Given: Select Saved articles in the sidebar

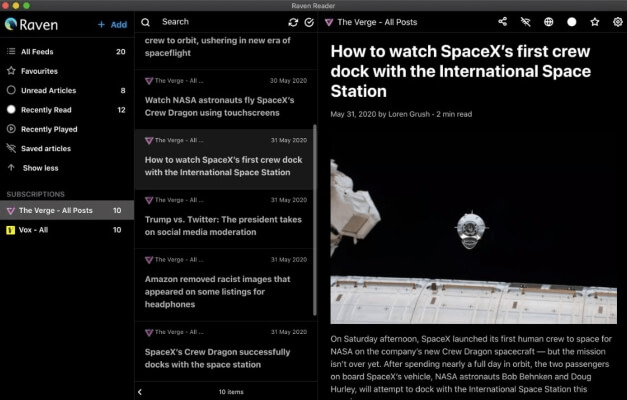Looking at the screenshot, I should tap(67, 148).
